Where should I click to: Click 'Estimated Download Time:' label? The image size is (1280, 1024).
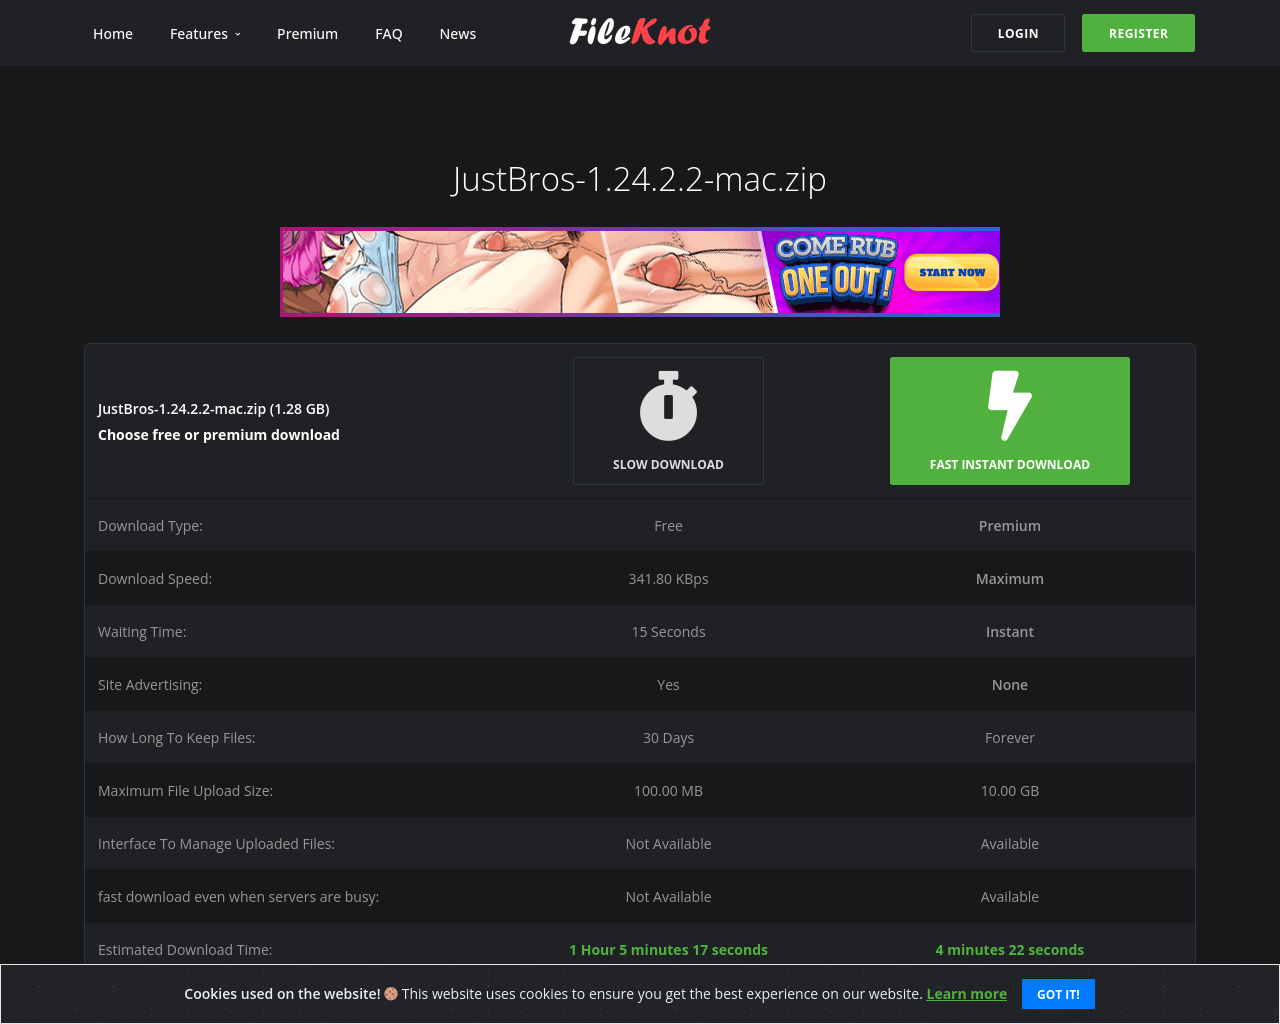pos(185,950)
